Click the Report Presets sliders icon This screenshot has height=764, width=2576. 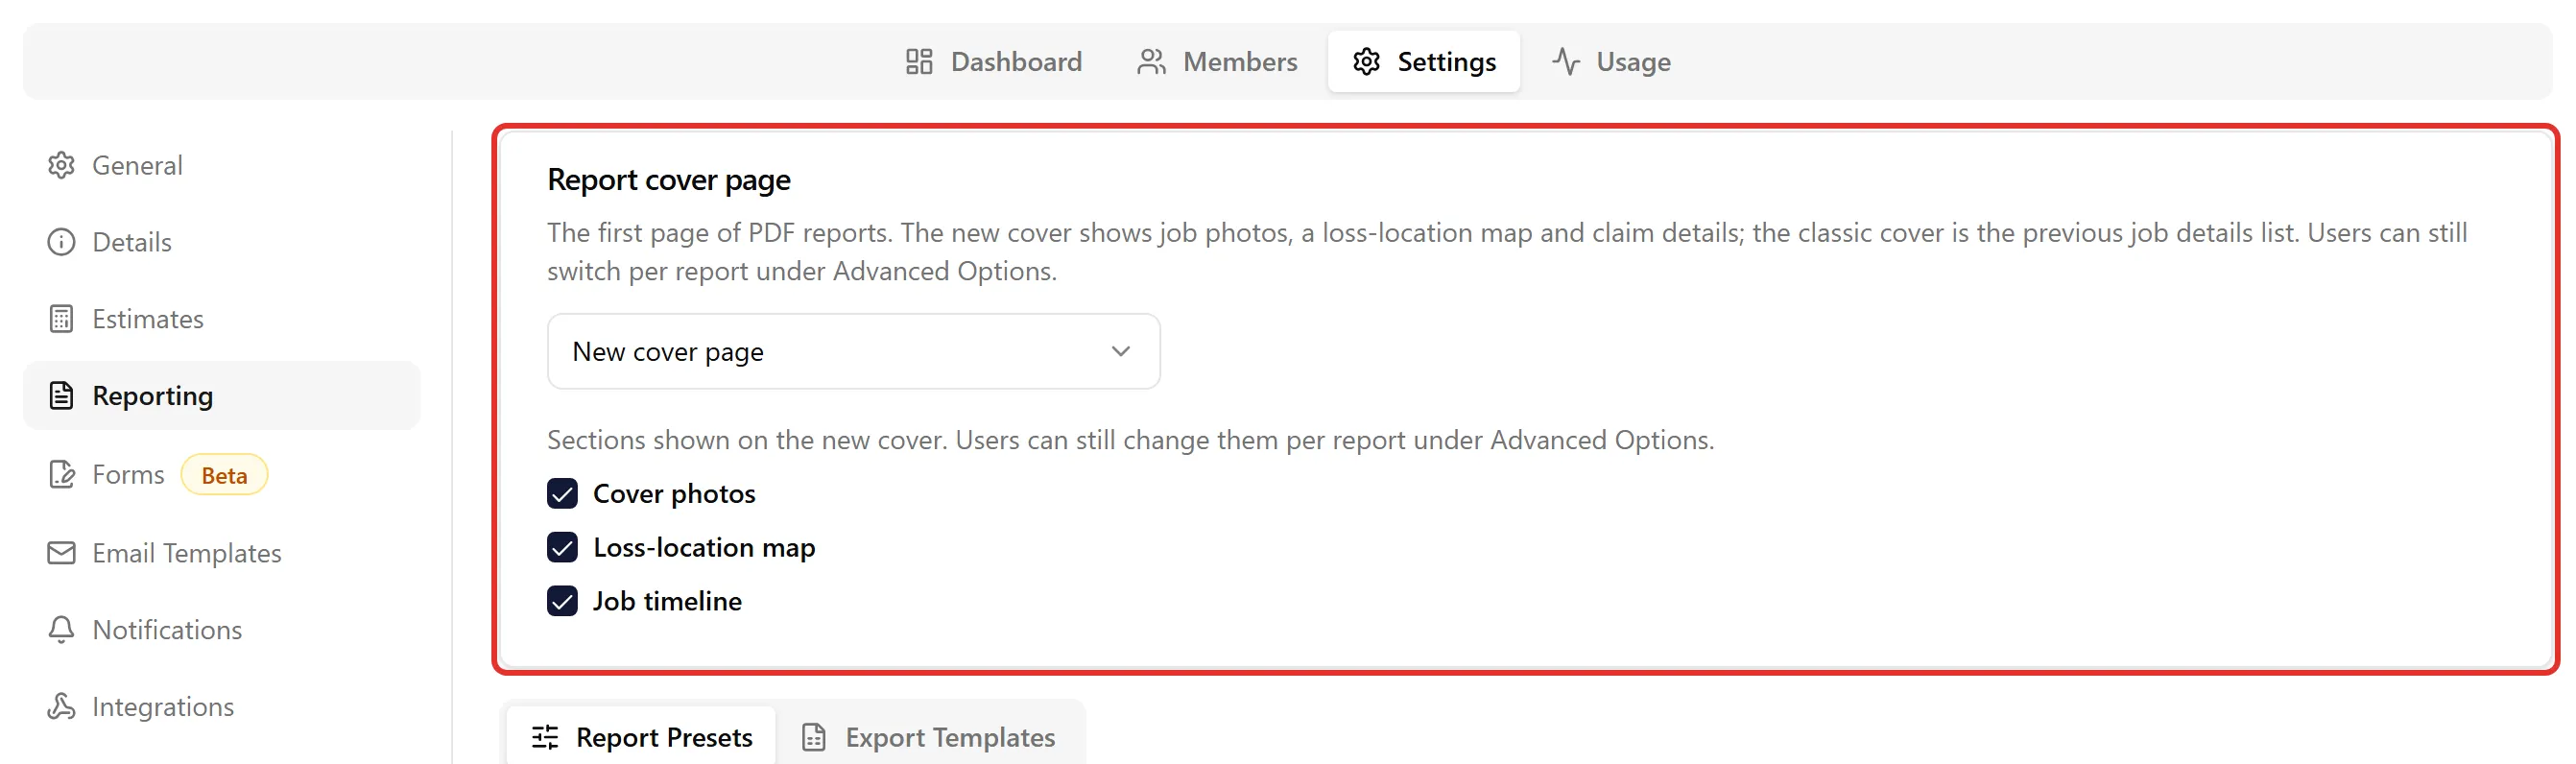pyautogui.click(x=545, y=738)
